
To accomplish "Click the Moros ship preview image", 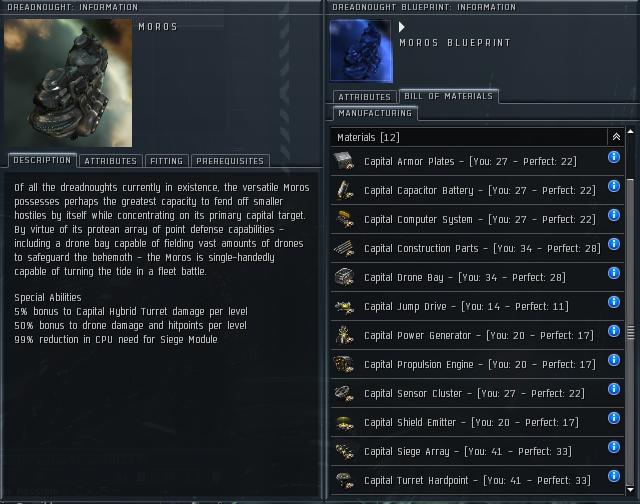I will point(68,83).
